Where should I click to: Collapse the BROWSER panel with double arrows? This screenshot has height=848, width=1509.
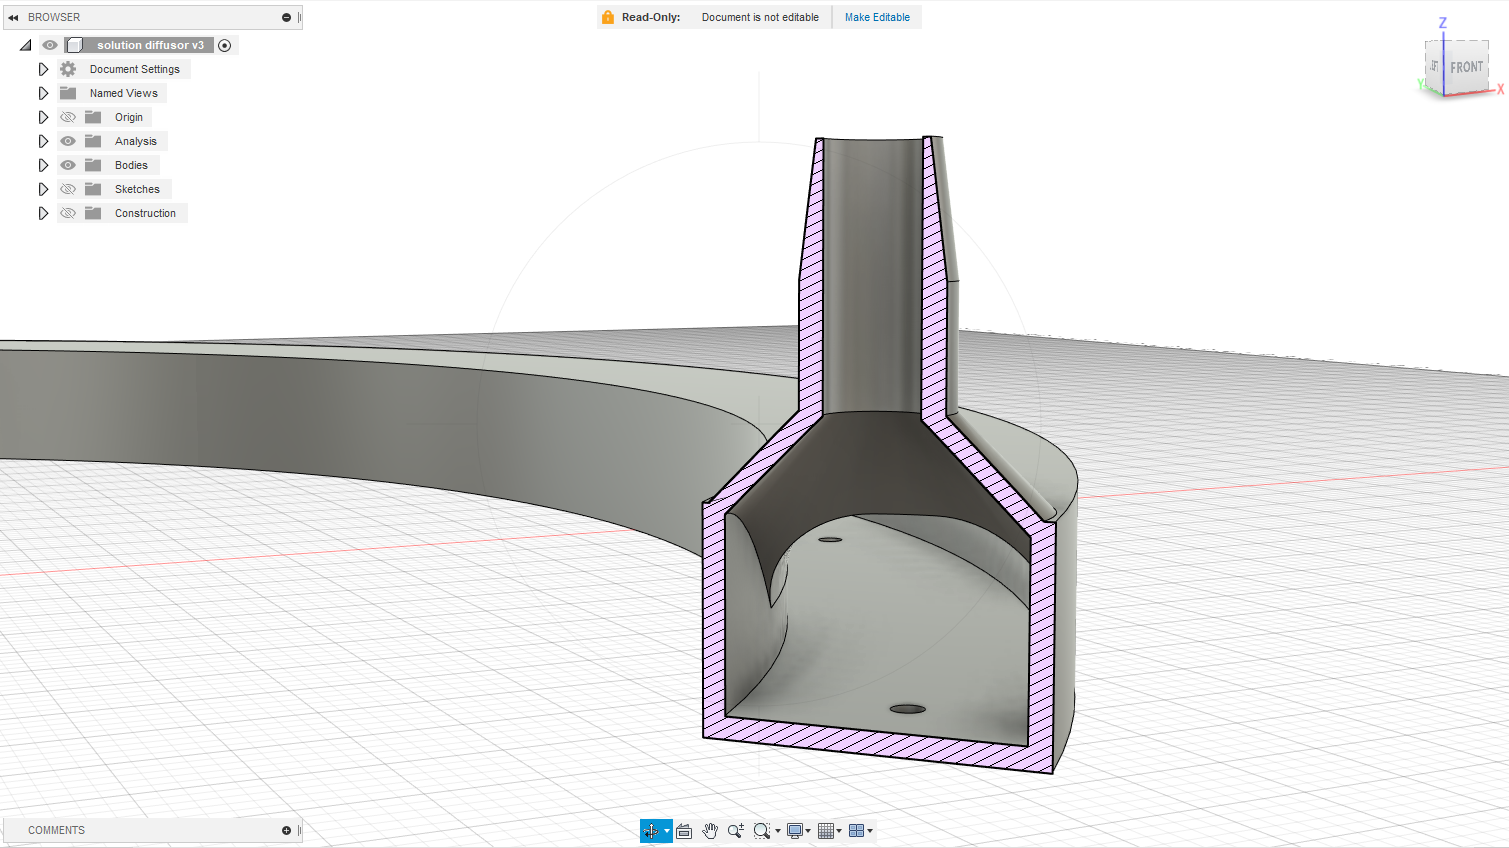coord(13,17)
